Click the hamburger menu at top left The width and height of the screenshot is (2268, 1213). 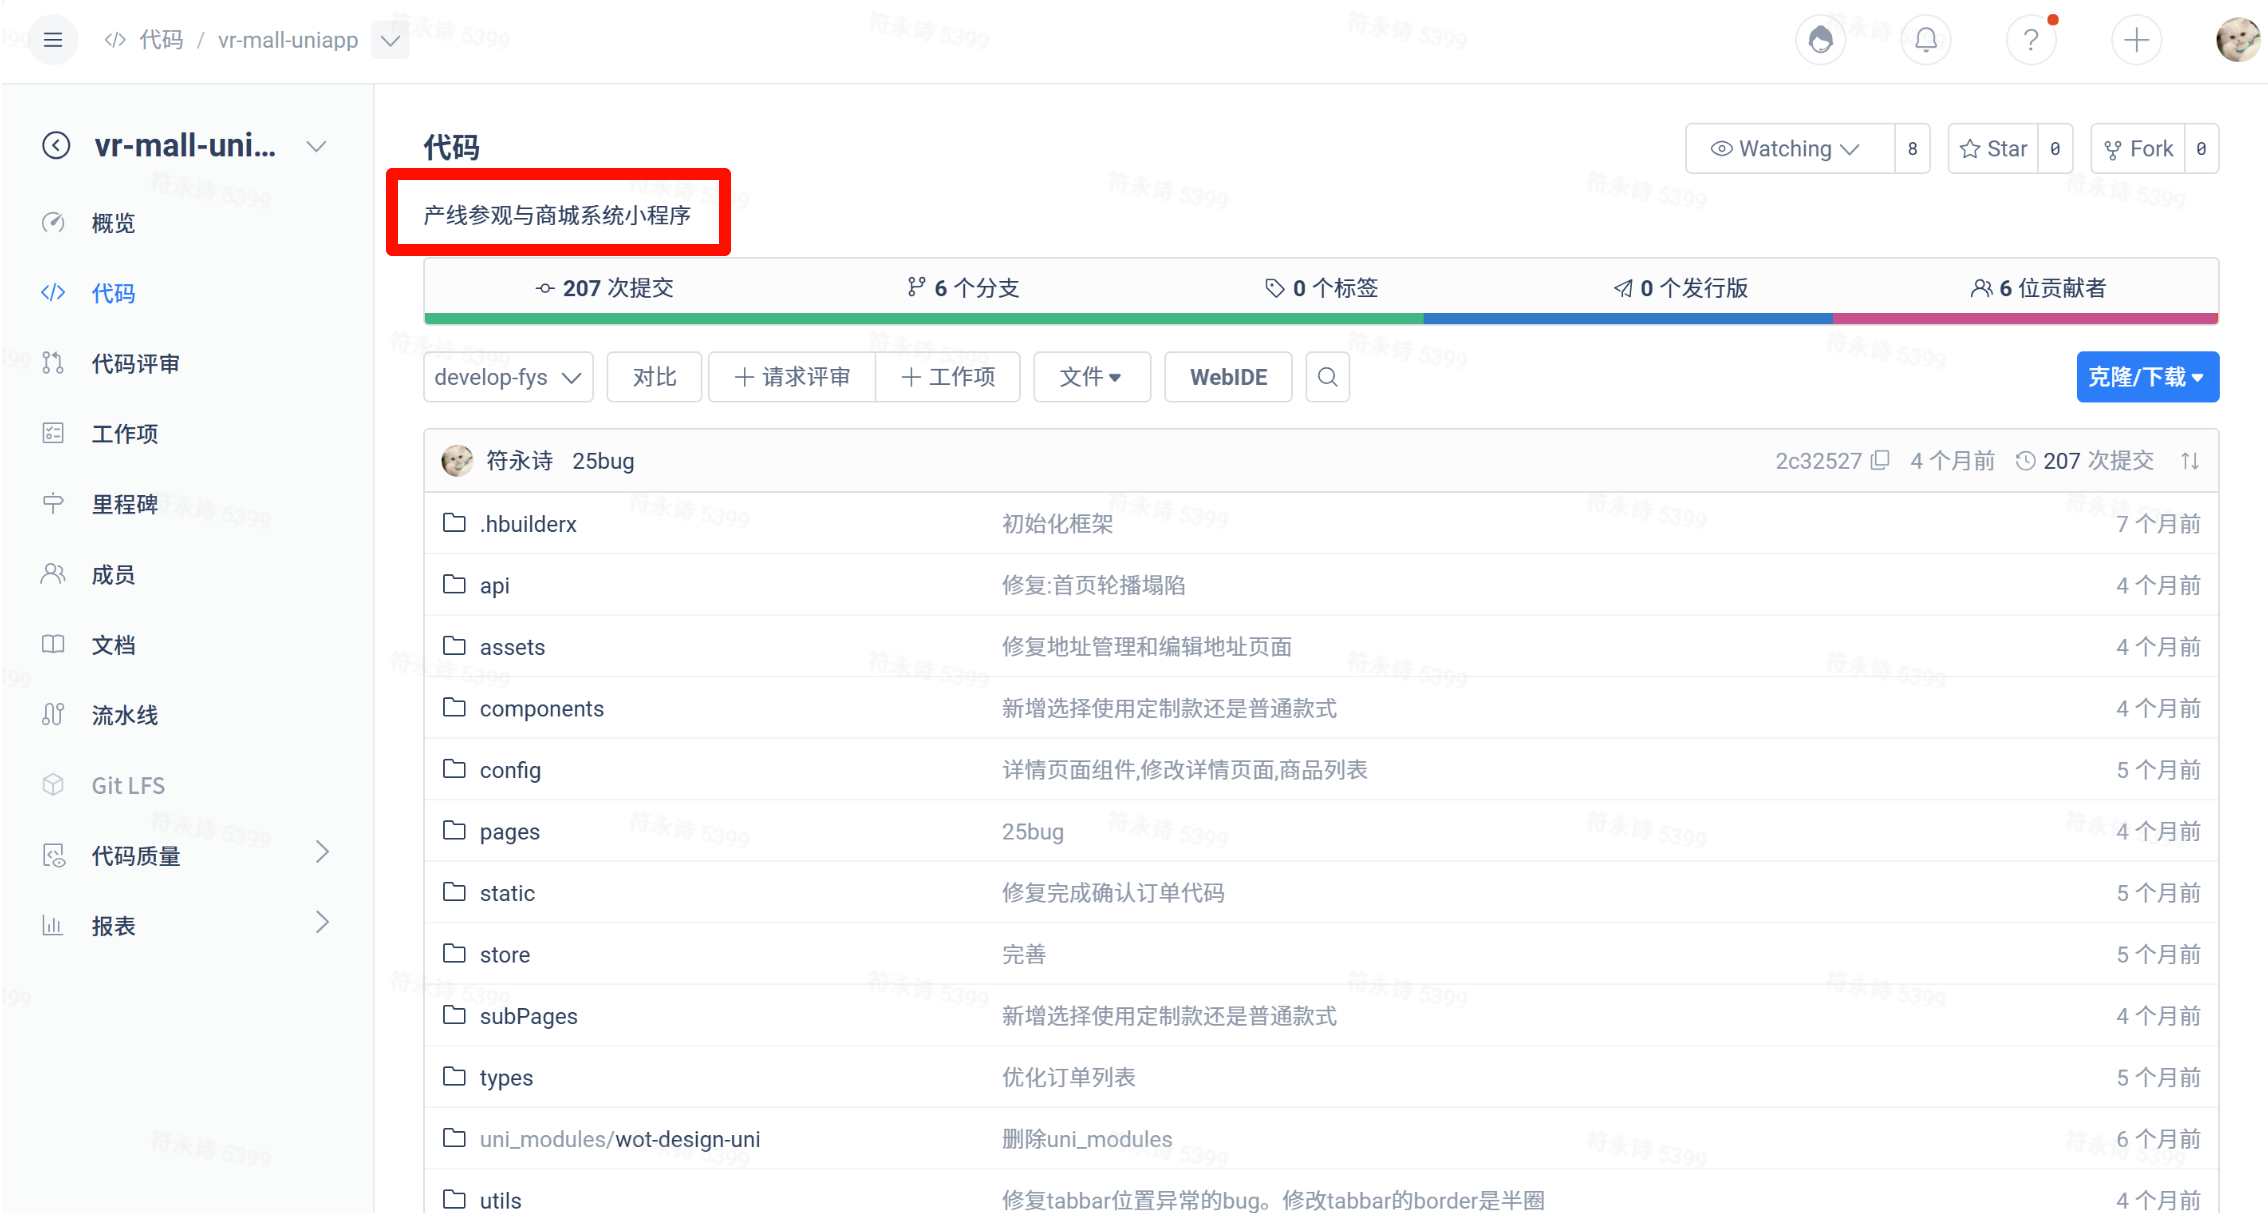pyautogui.click(x=53, y=39)
